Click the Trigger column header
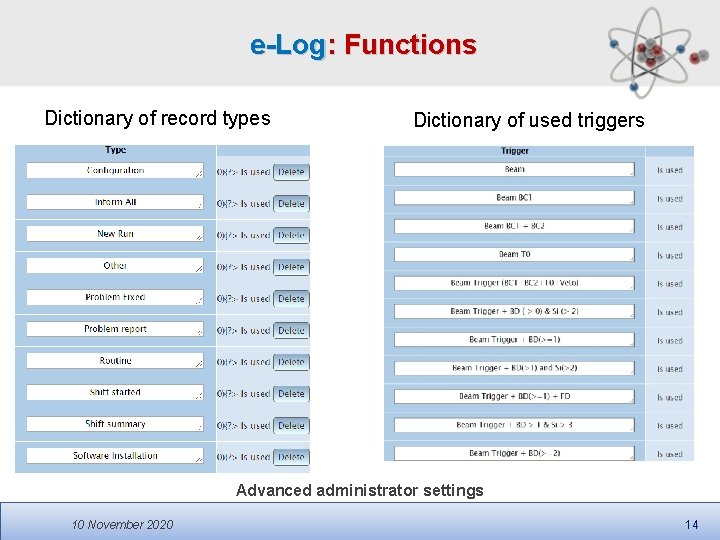The image size is (720, 540). (x=514, y=151)
